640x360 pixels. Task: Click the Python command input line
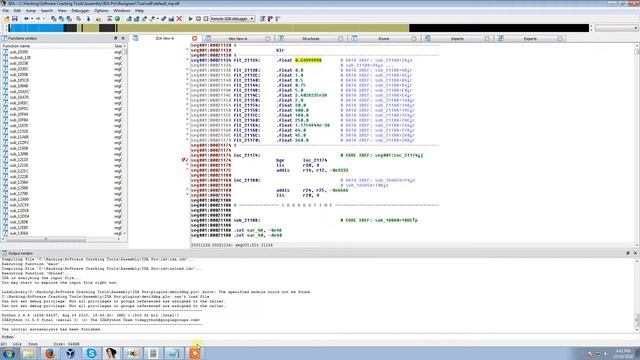coord(327,337)
